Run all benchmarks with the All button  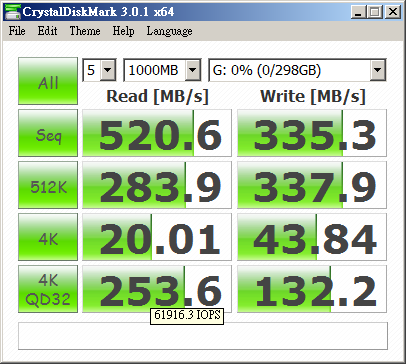click(48, 81)
